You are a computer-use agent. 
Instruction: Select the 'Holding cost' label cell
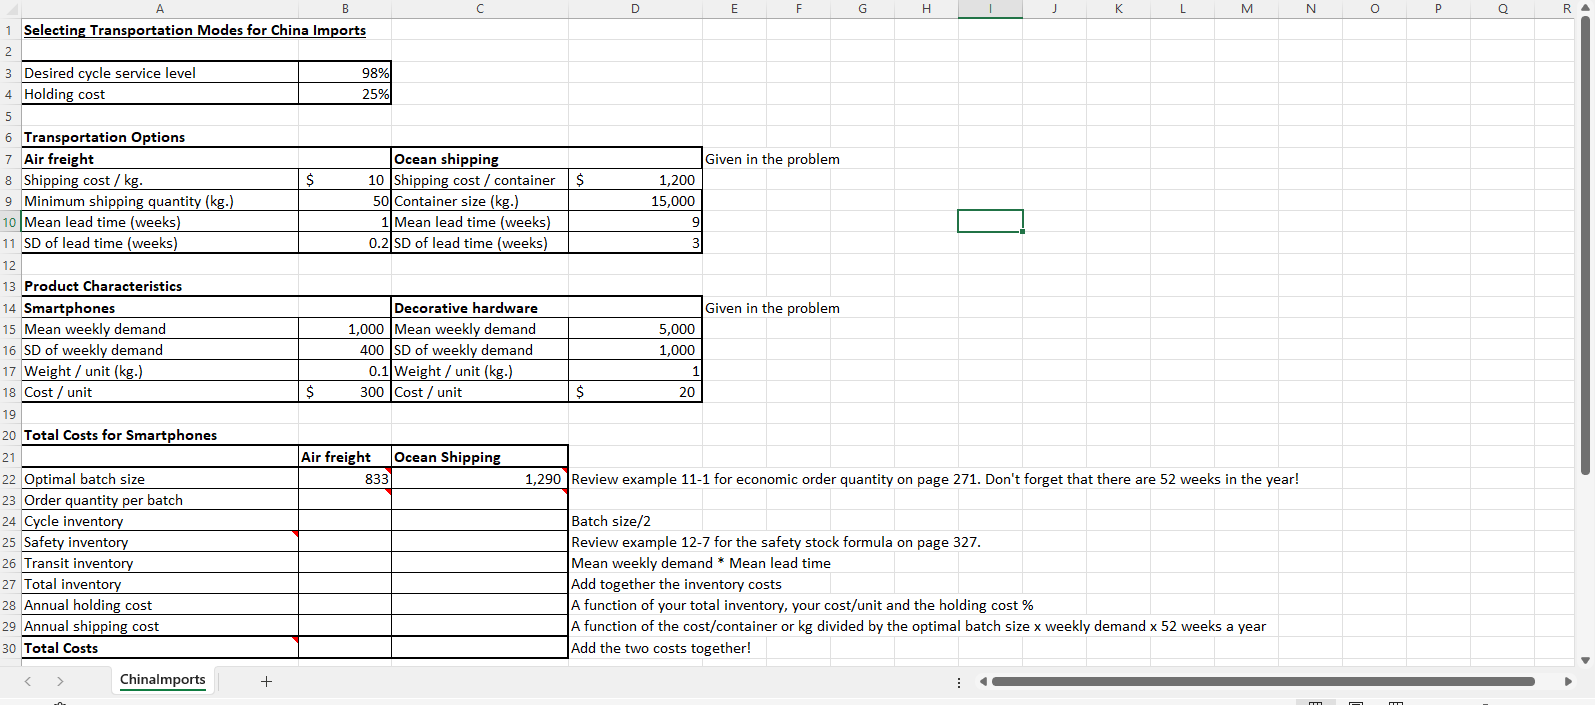coord(160,94)
